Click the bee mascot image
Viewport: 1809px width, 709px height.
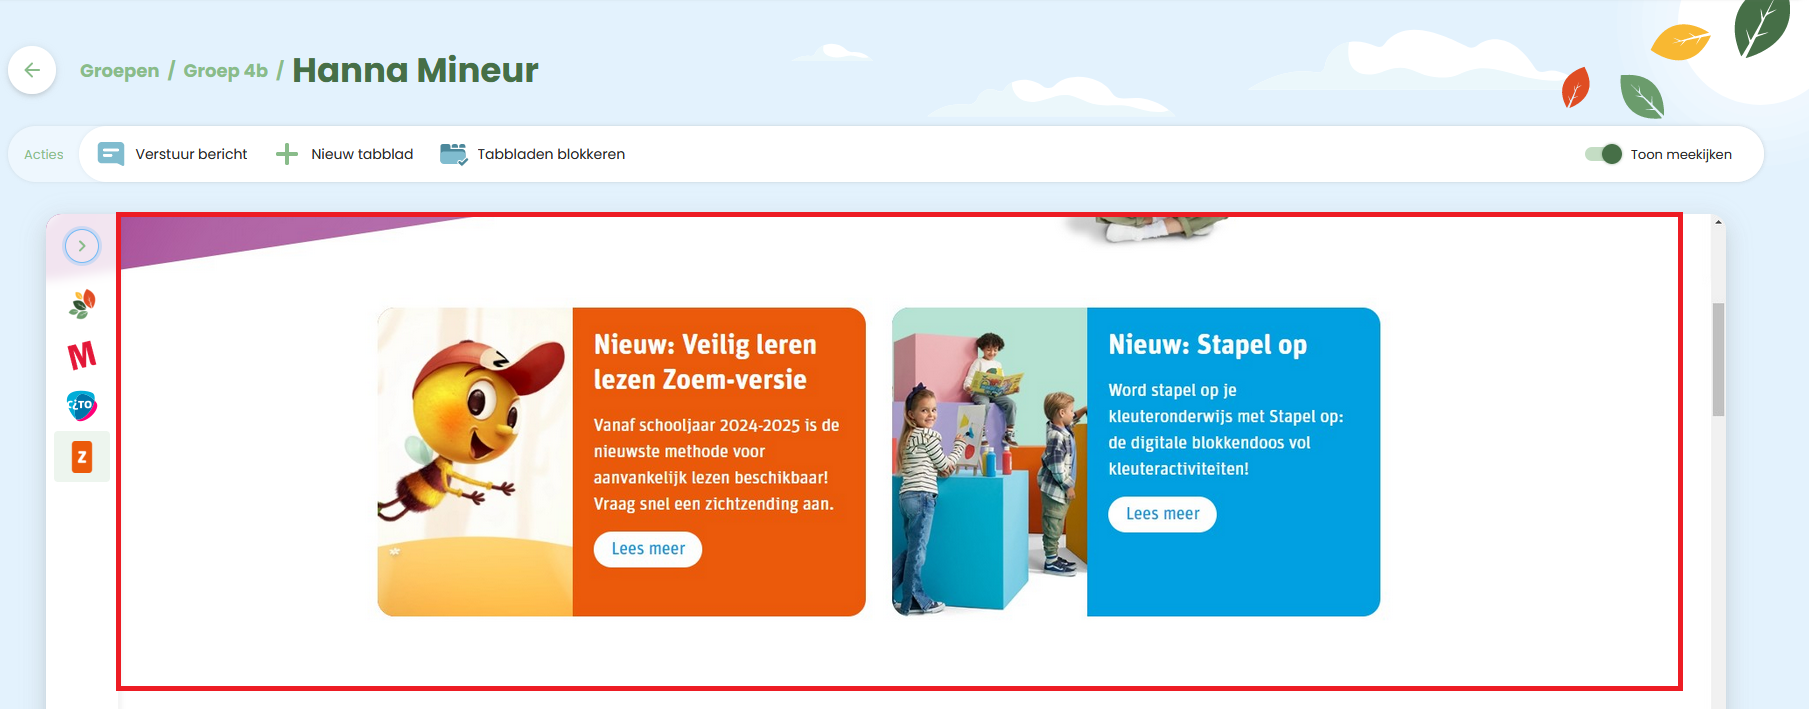[475, 462]
